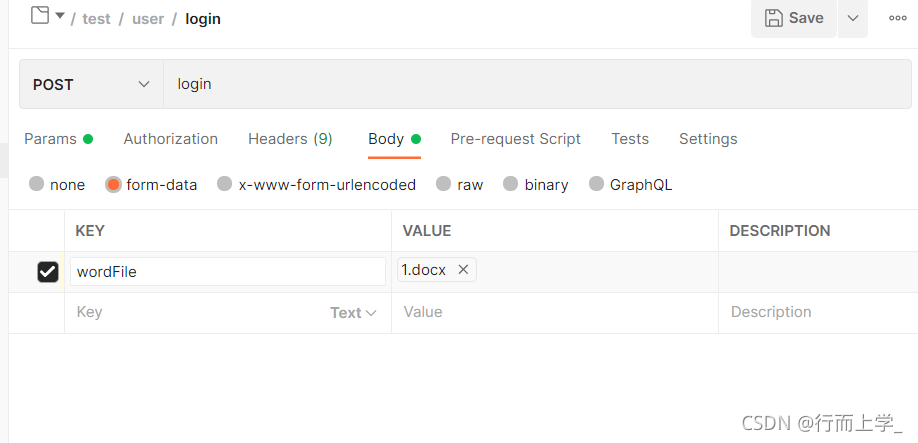The image size is (918, 443).
Task: Open the Text type dropdown in Key row
Action: click(353, 313)
